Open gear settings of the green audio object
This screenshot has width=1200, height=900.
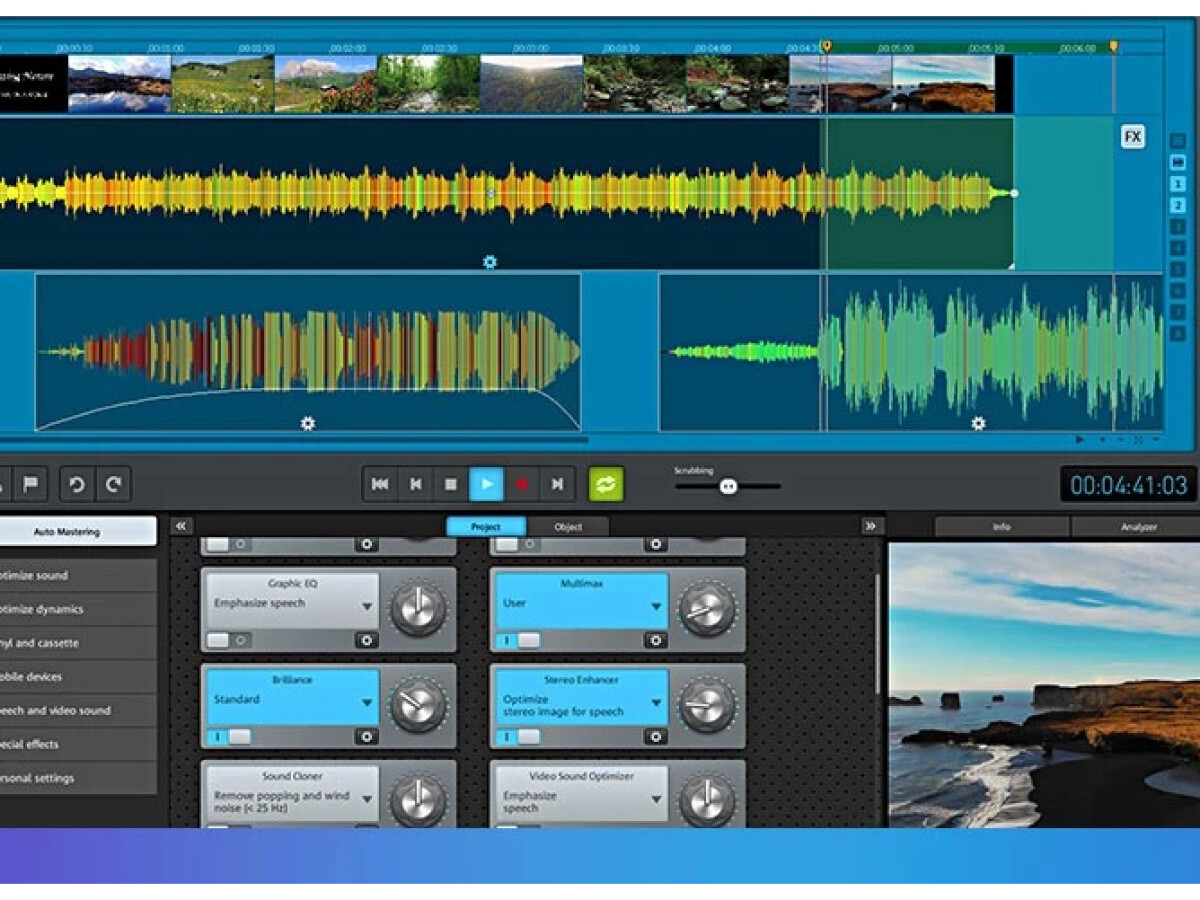(978, 424)
